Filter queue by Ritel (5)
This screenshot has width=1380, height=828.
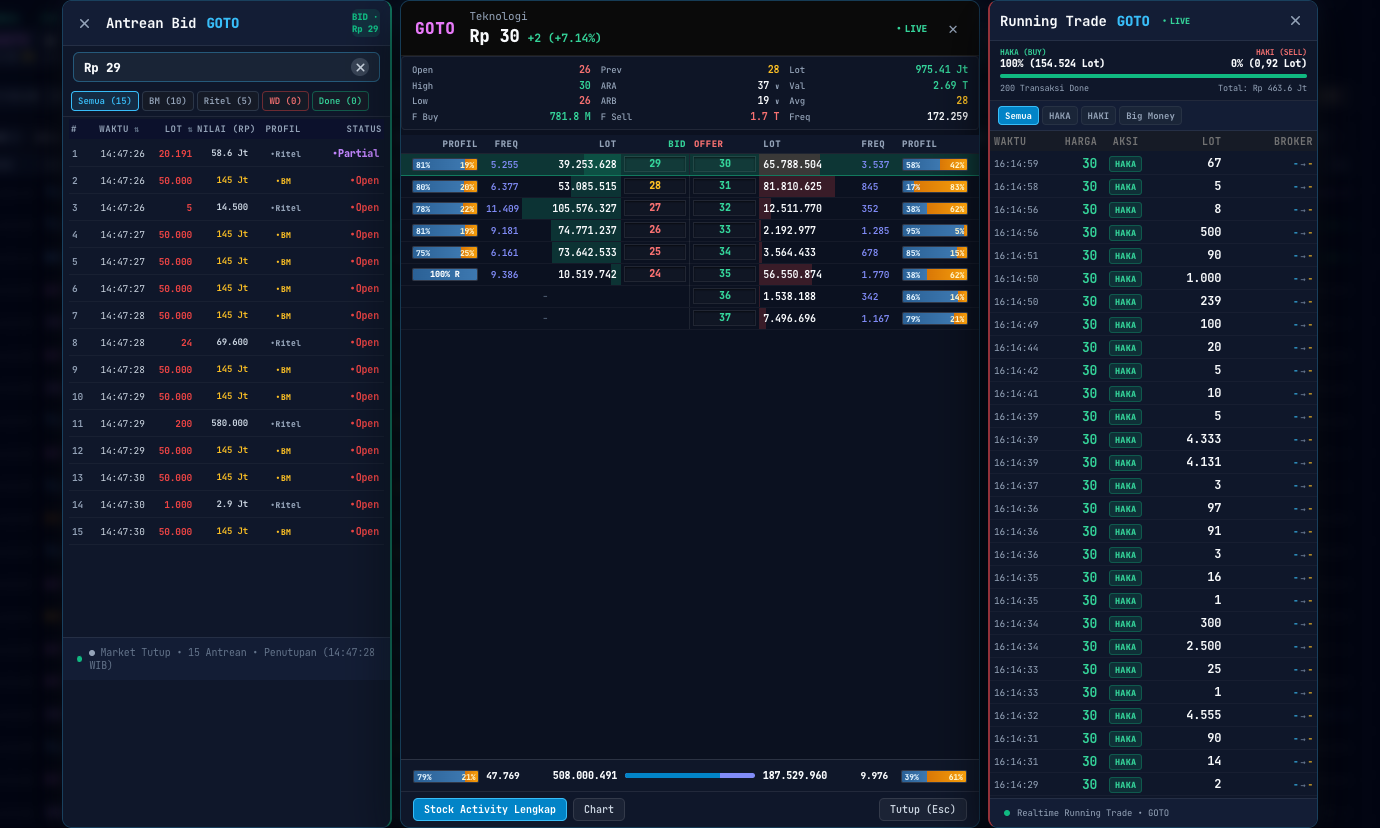[x=228, y=101]
